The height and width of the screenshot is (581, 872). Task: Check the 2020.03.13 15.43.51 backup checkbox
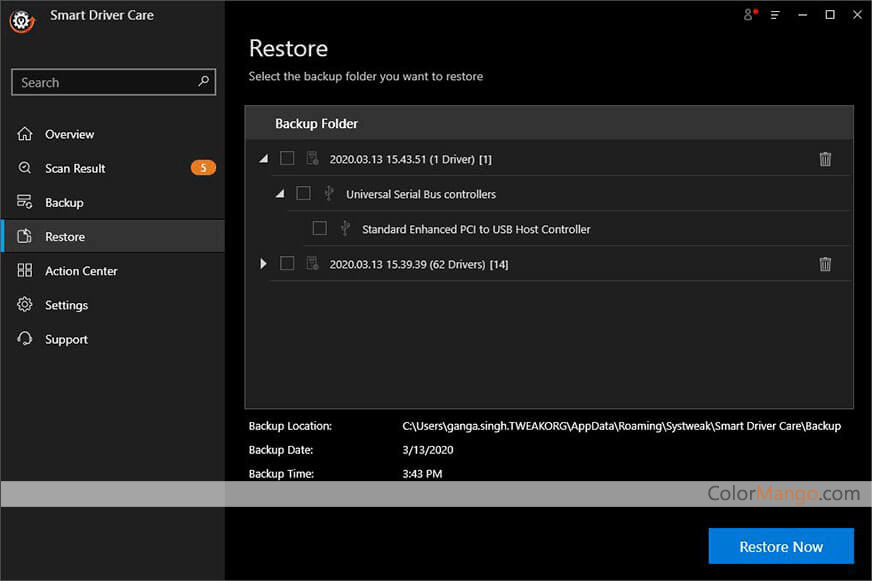click(x=287, y=158)
